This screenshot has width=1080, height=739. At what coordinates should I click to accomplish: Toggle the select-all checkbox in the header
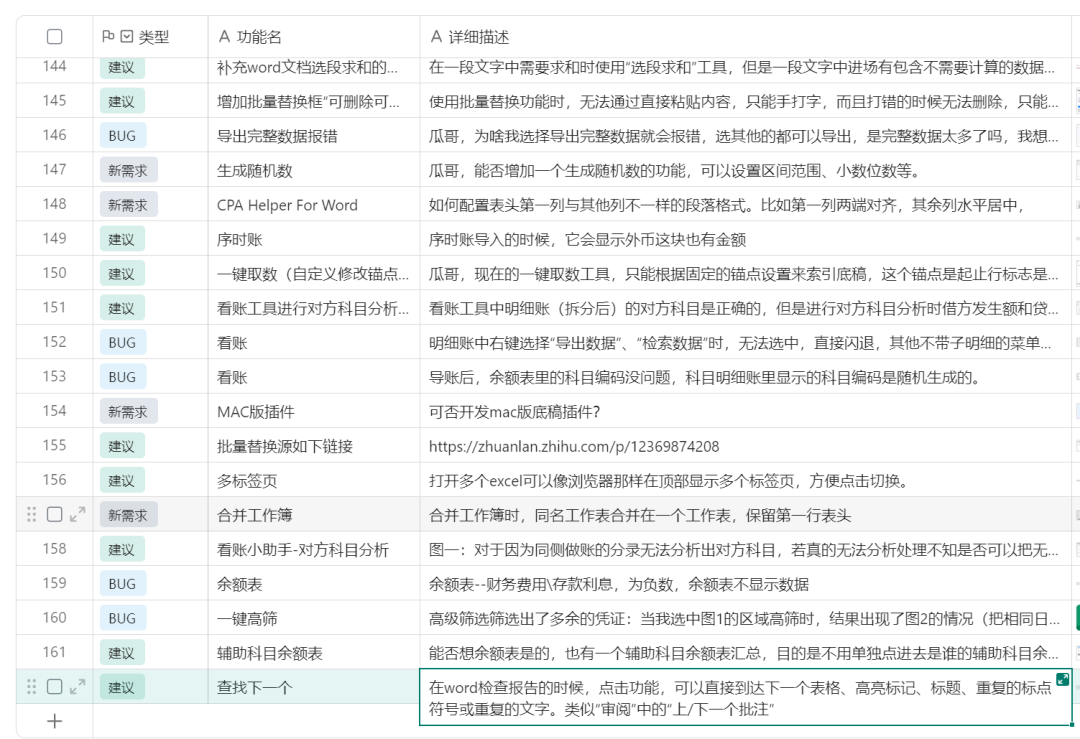click(x=53, y=37)
